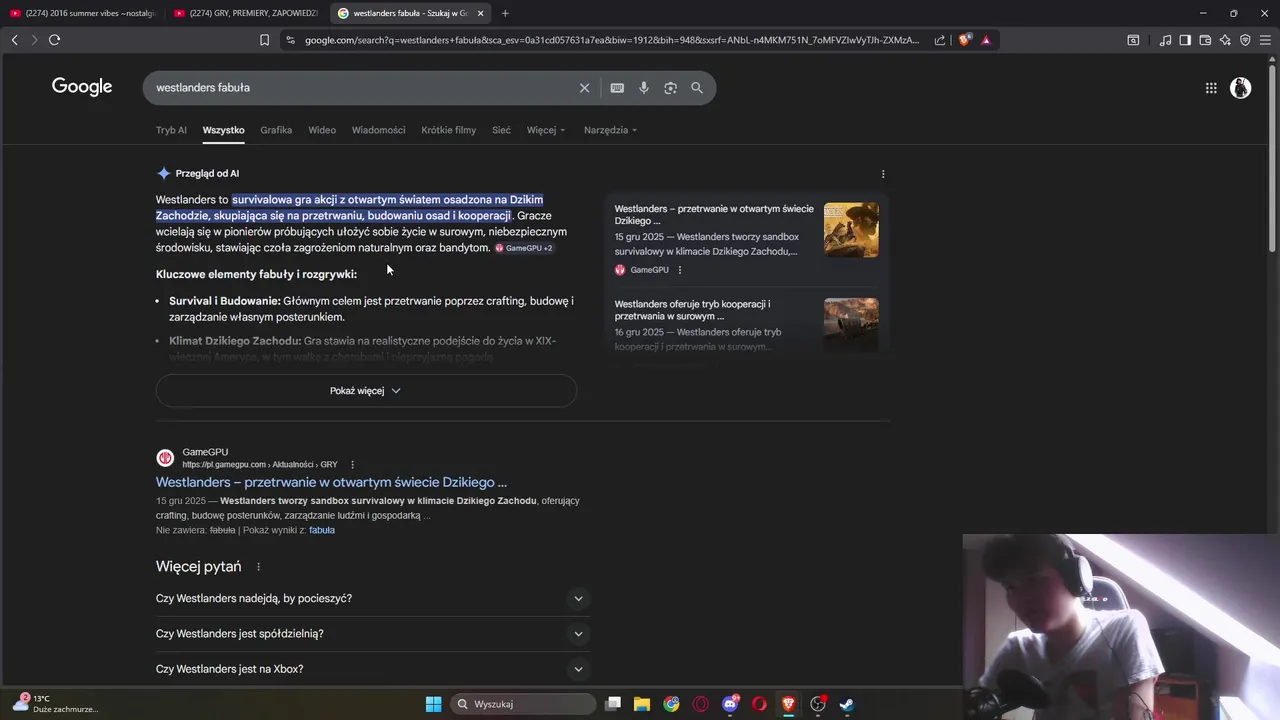This screenshot has height=720, width=1280.
Task: Open Leo AI sparkle icon in toolbar
Action: (1225, 40)
